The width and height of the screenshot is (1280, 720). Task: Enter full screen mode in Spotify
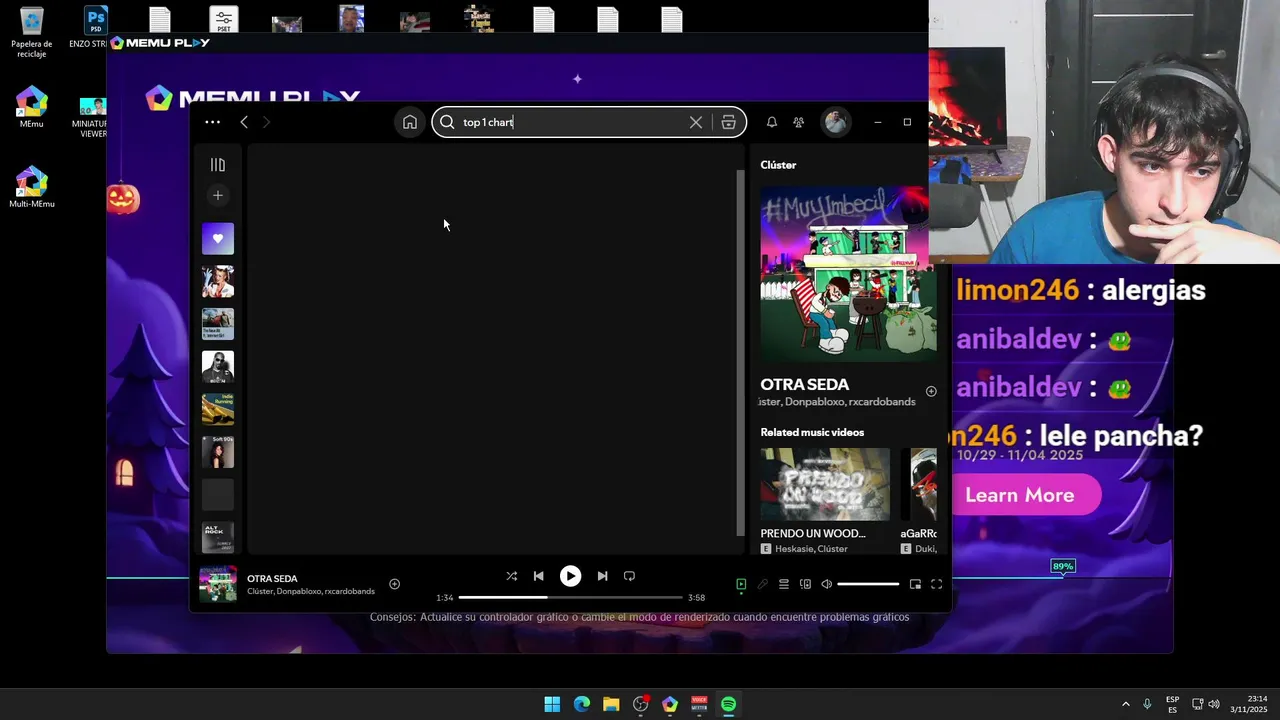tap(937, 584)
